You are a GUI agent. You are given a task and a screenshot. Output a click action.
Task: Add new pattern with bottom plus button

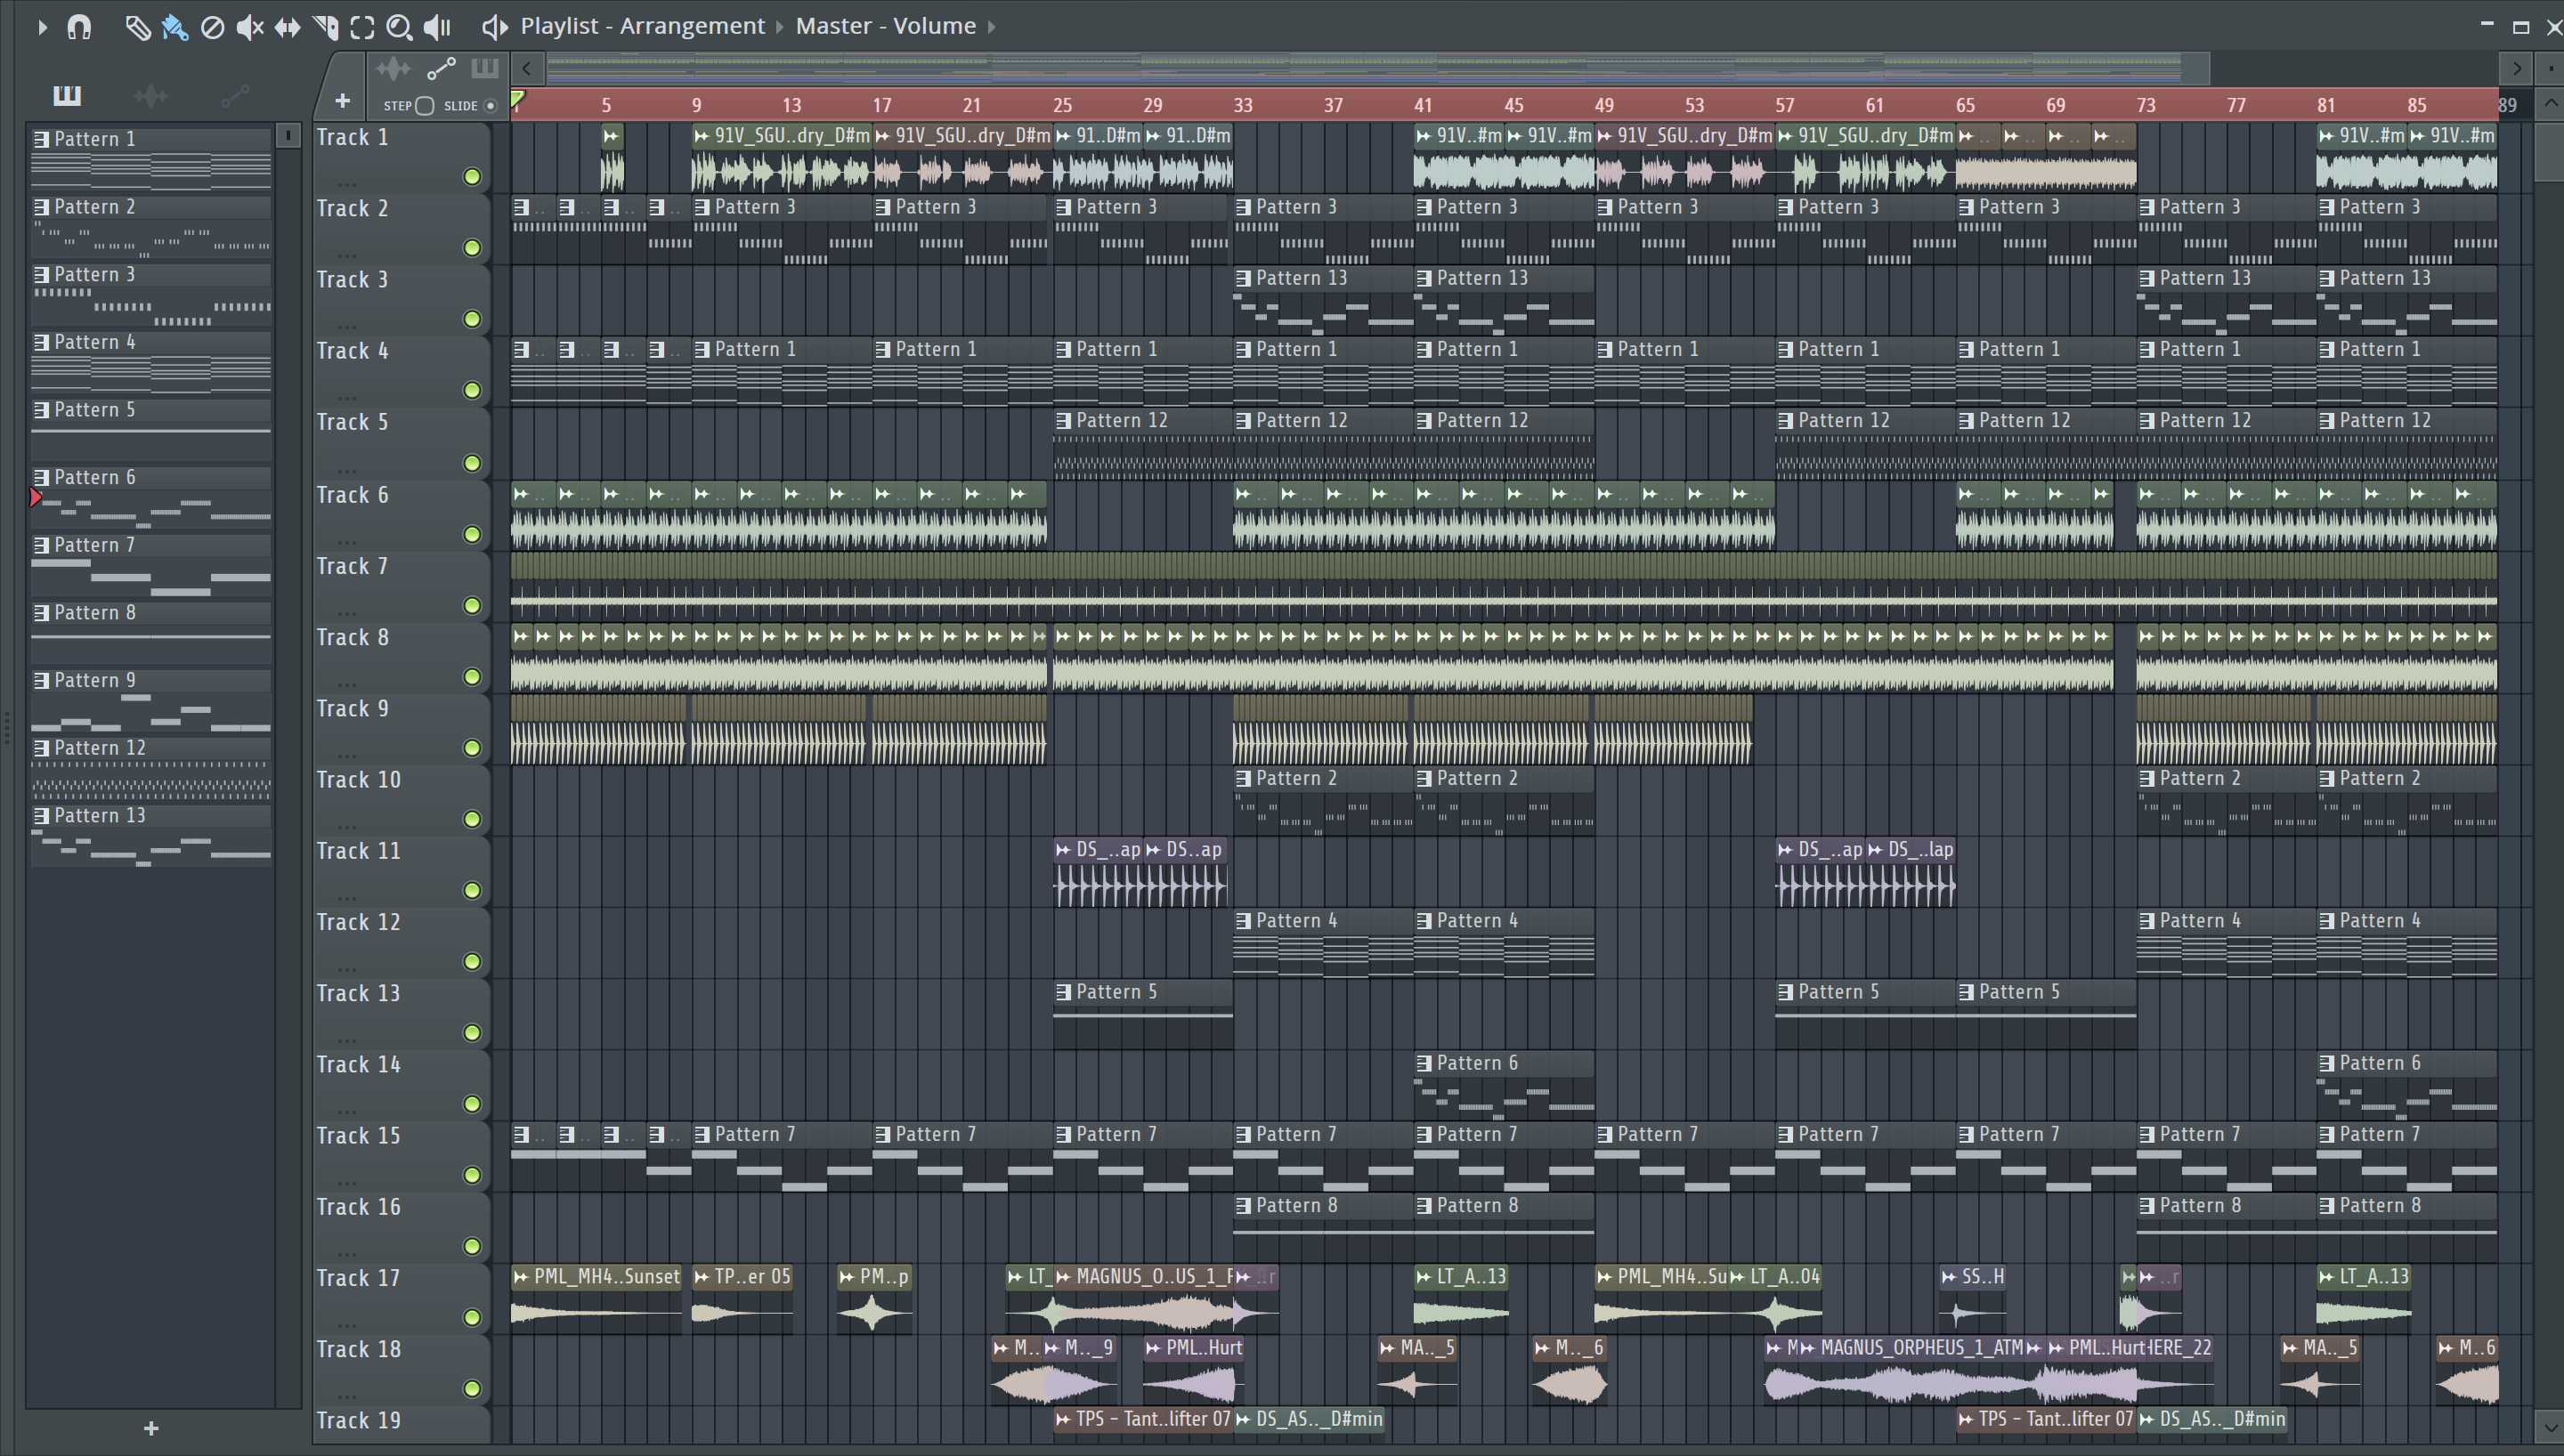(151, 1428)
